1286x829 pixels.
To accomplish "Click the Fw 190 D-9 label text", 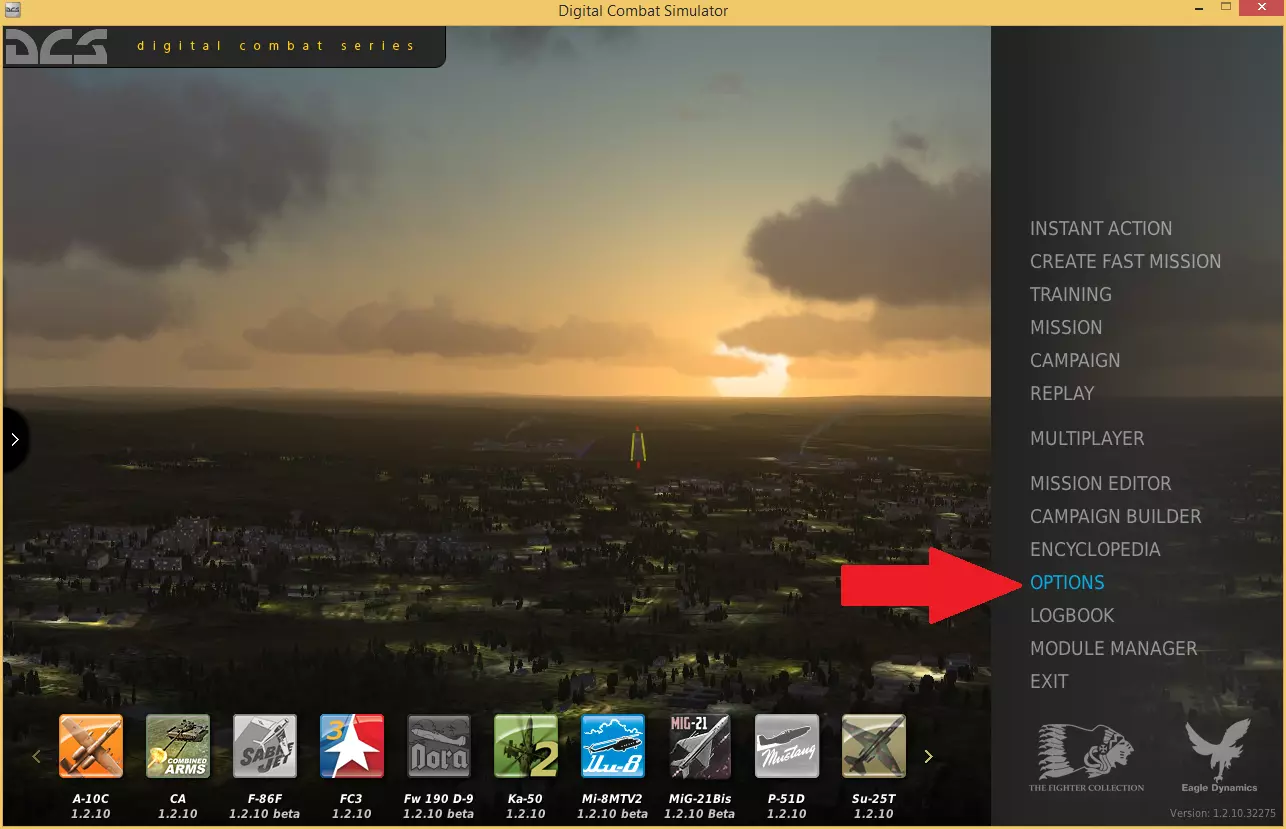I will tap(439, 799).
